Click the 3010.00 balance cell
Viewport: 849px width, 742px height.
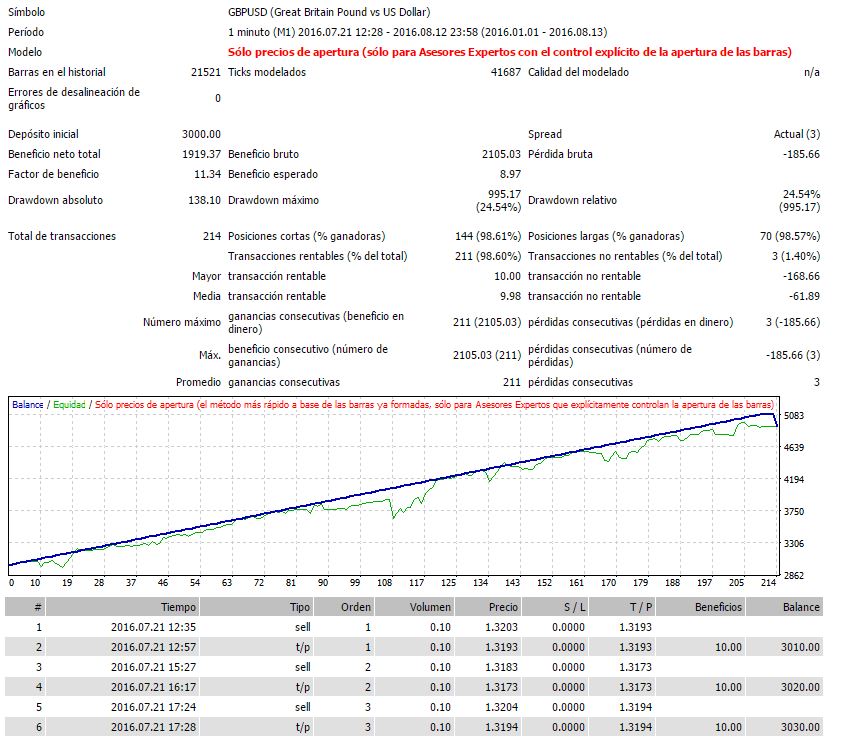(801, 647)
